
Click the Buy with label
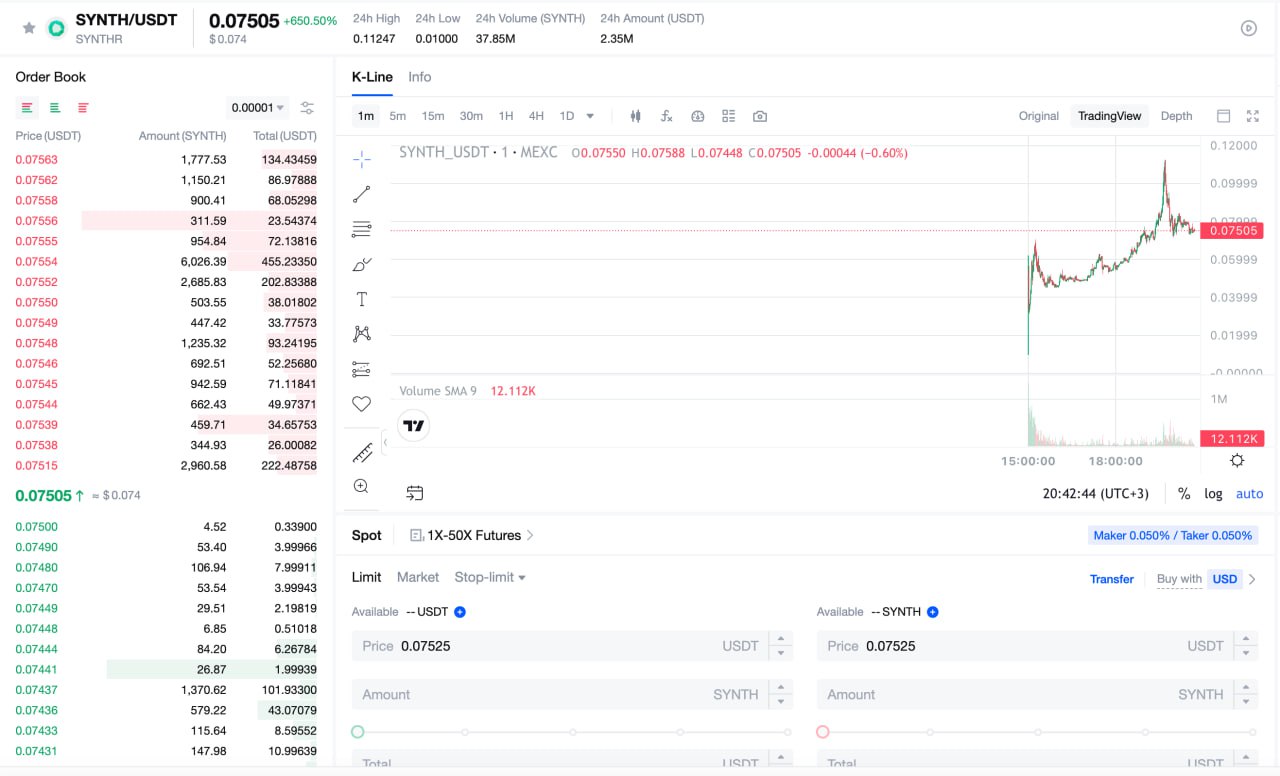[1179, 579]
